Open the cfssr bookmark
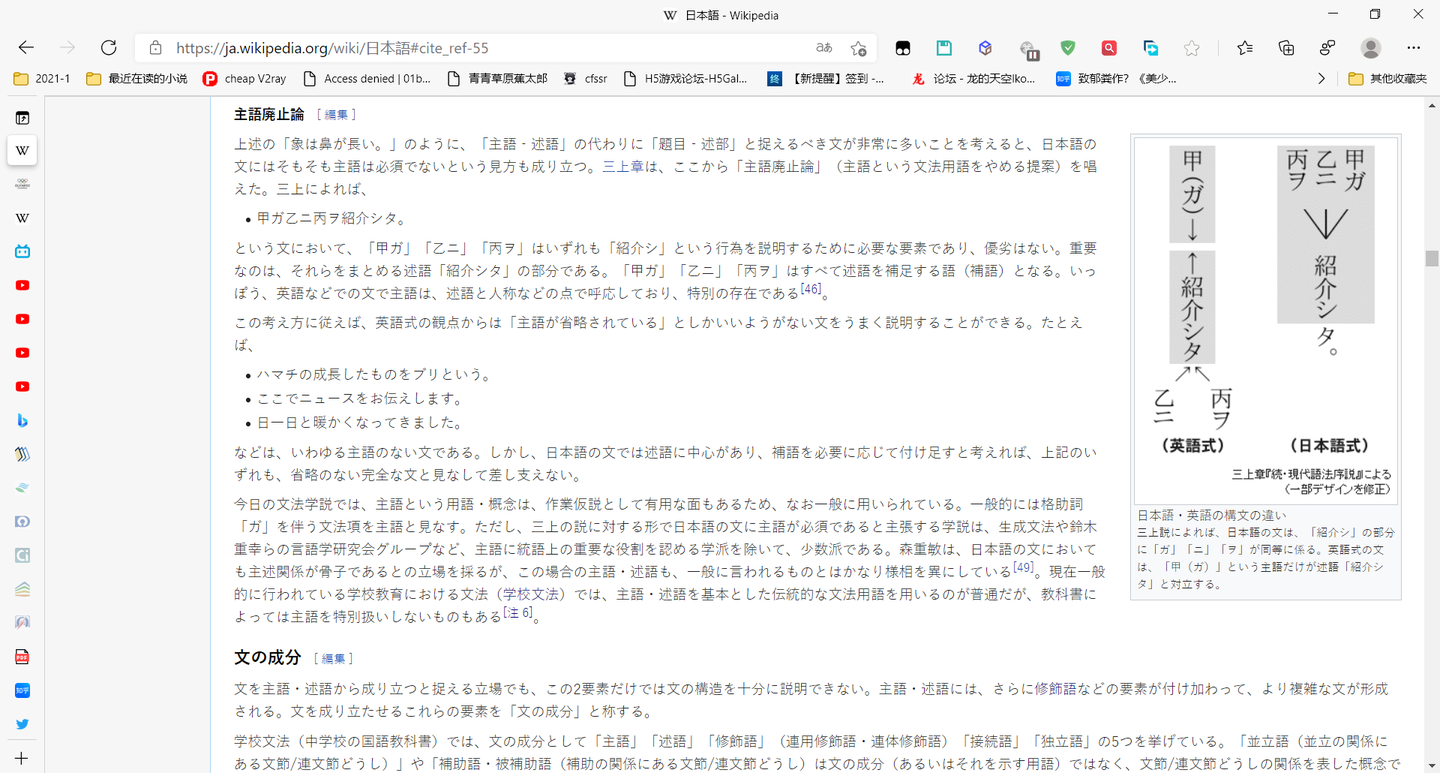Screen dimensions: 1440x773 585,78
